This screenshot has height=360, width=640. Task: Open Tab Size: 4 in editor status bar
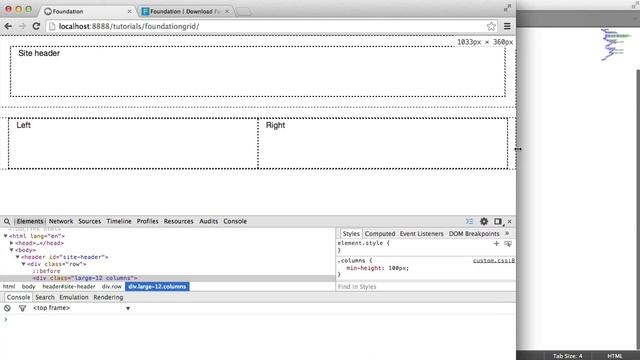click(x=567, y=356)
